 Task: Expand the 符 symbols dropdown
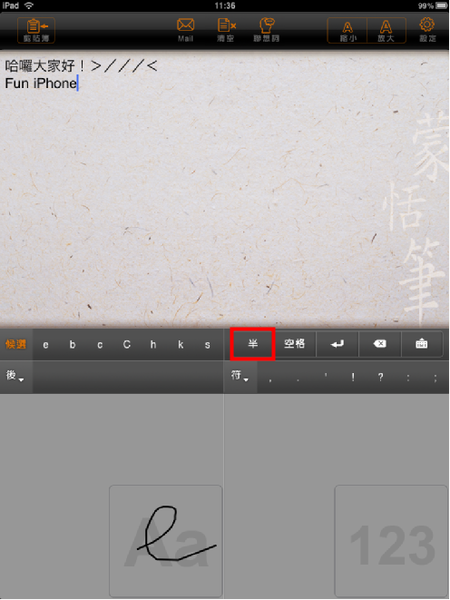tap(240, 376)
